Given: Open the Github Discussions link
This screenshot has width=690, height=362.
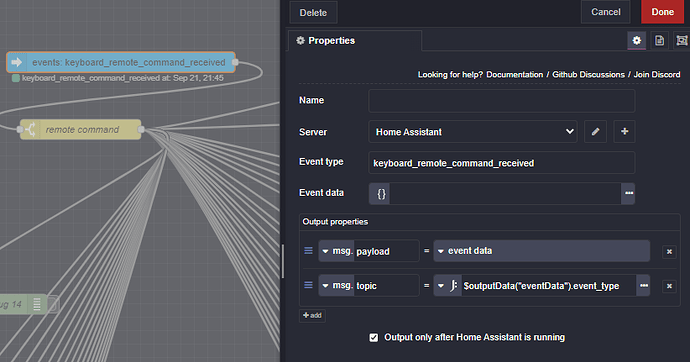Looking at the screenshot, I should click(x=588, y=74).
